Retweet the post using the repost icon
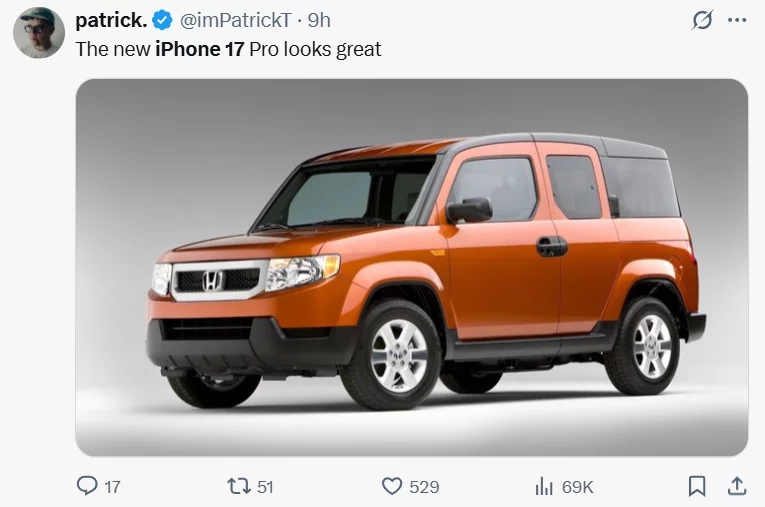Screen dimensions: 765x507 click(239, 486)
